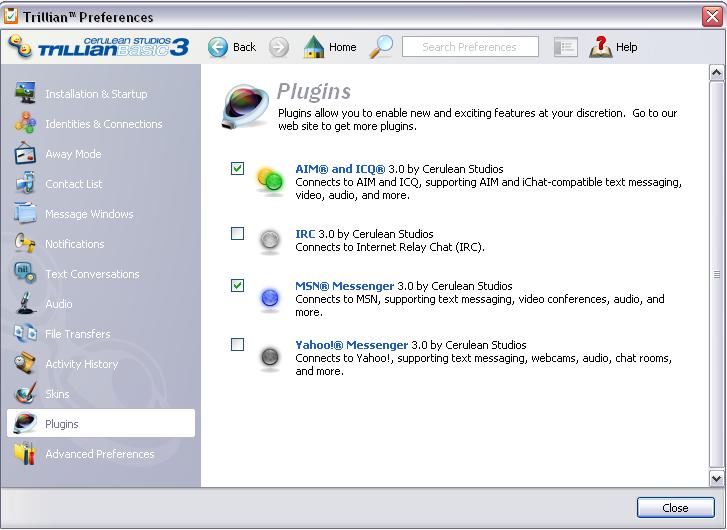
Task: Open the Yahoo!® Messenger plugin link
Action: [351, 345]
